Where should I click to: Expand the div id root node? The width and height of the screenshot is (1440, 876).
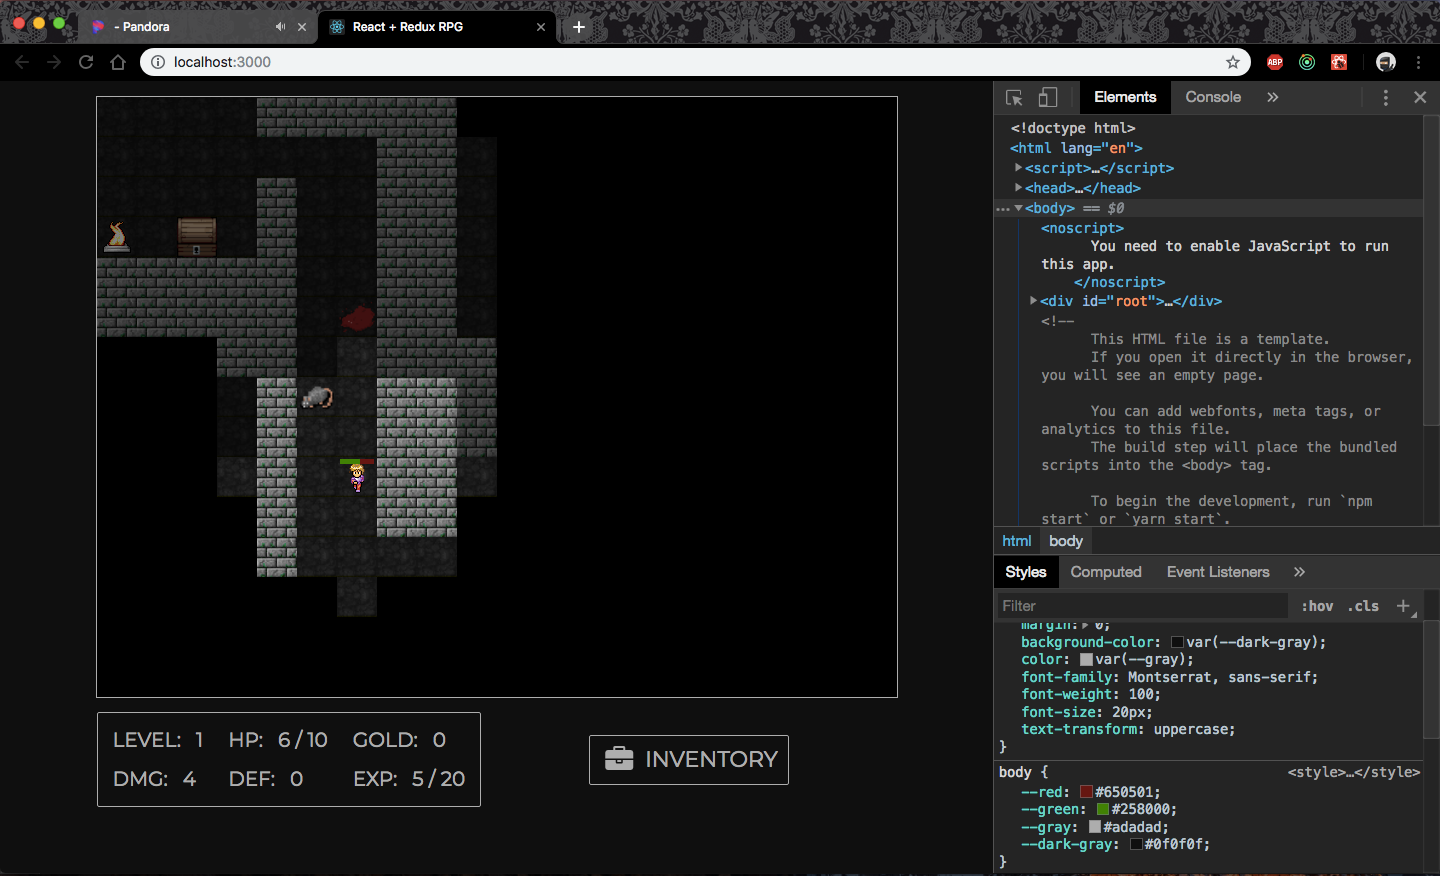tap(1034, 301)
